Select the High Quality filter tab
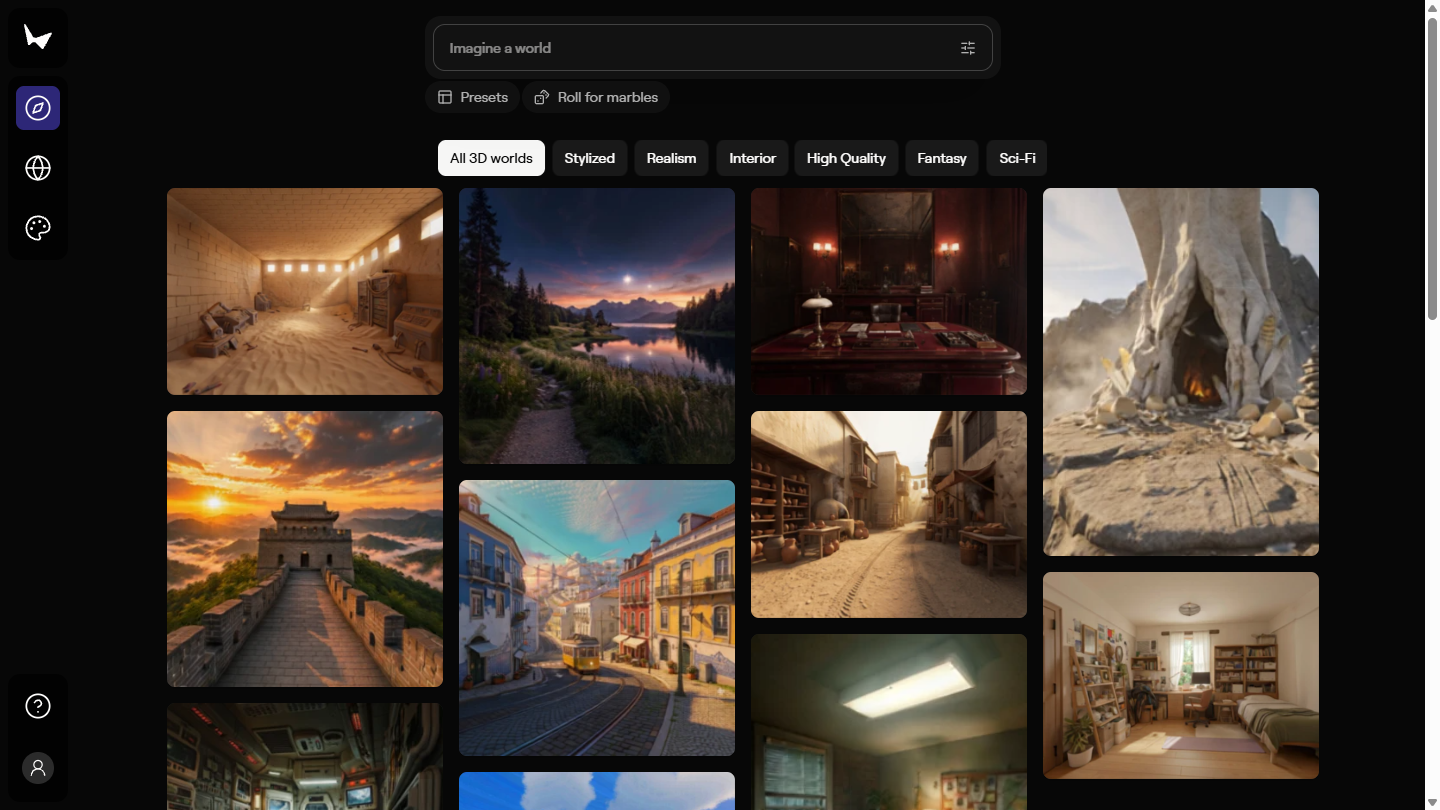This screenshot has height=810, width=1440. 846,158
